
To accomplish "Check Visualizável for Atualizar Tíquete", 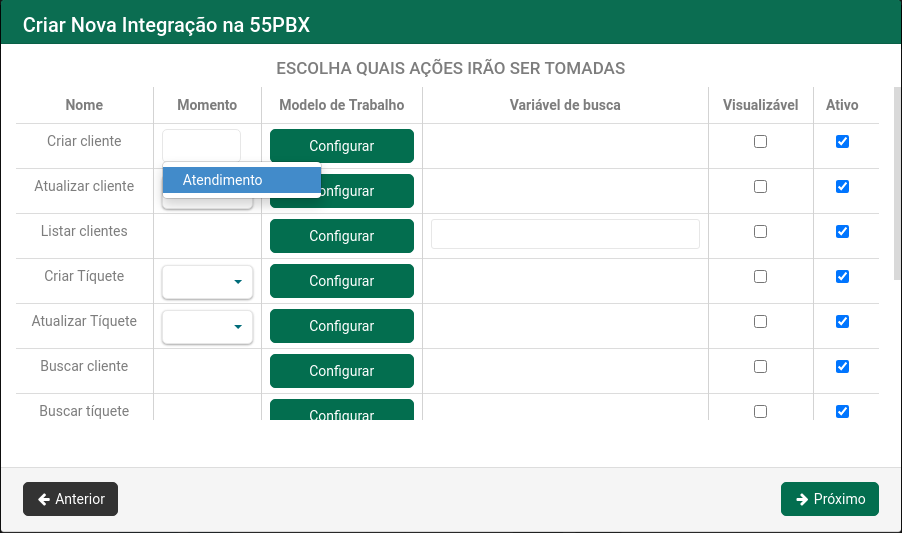I will (x=760, y=321).
